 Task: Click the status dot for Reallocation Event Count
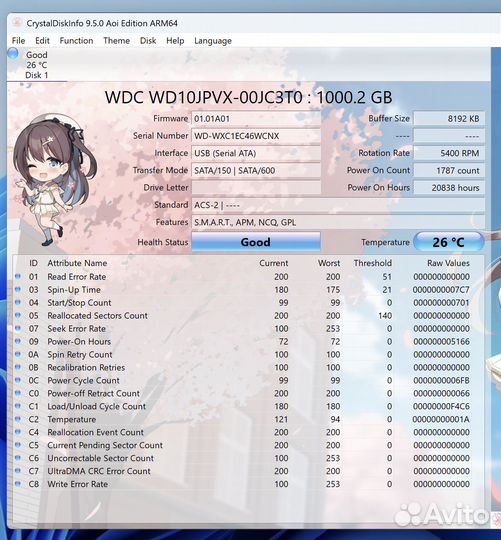[x=18, y=432]
